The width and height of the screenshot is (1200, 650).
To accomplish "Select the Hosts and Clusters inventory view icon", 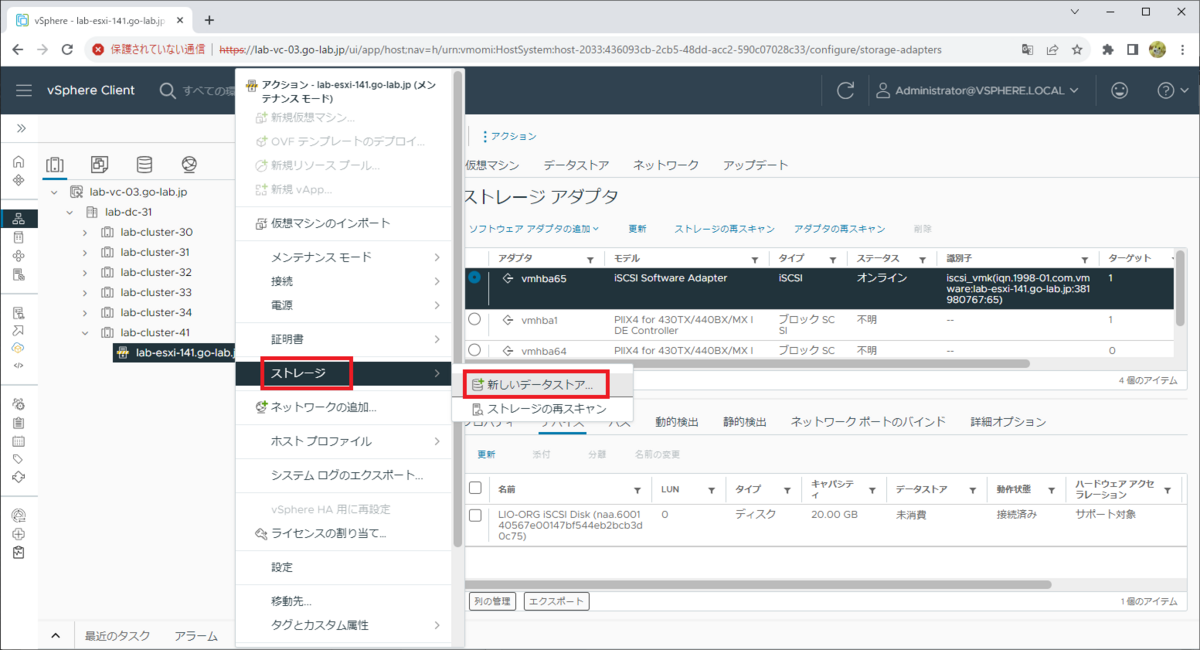I will [x=56, y=165].
